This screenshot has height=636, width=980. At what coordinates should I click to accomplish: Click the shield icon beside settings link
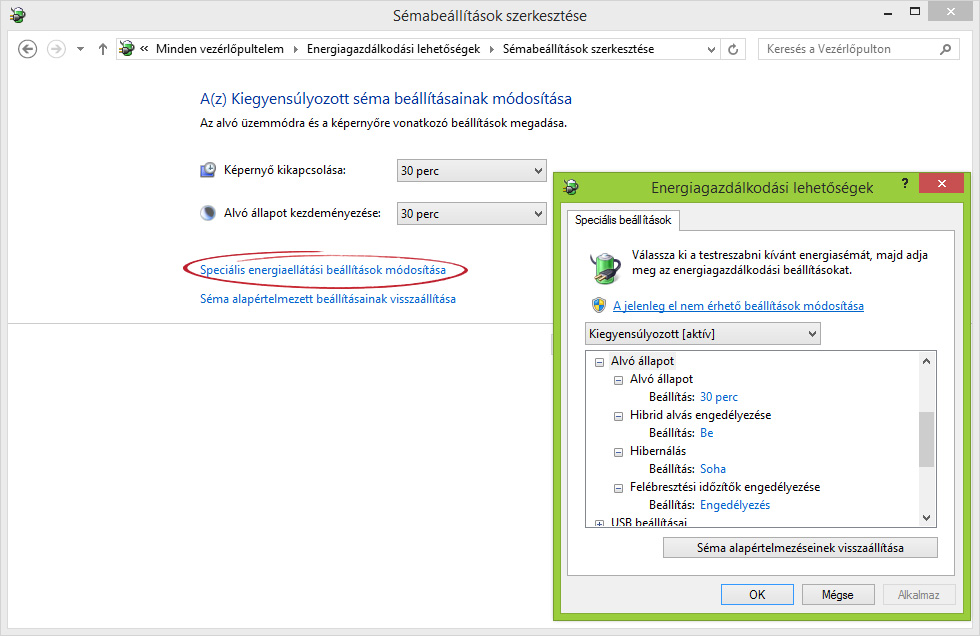pos(599,305)
